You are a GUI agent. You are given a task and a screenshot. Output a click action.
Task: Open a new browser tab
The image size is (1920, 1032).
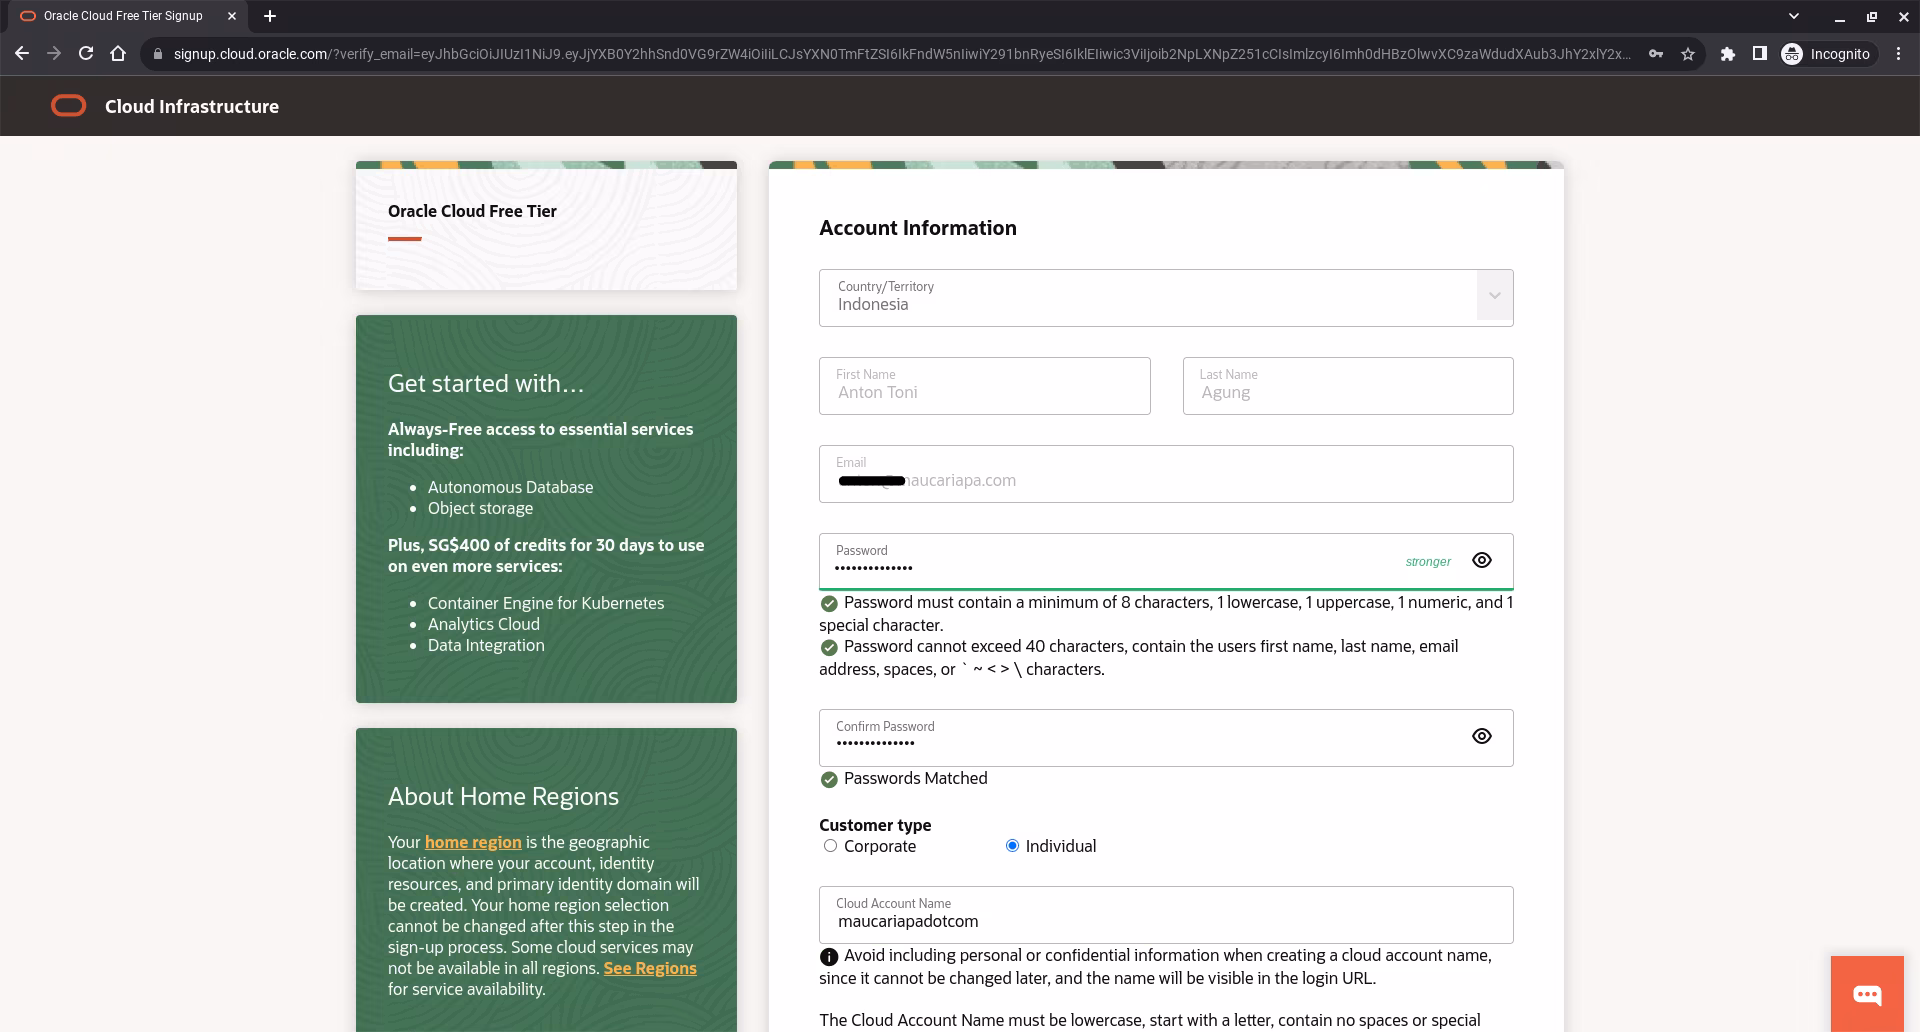pyautogui.click(x=270, y=16)
